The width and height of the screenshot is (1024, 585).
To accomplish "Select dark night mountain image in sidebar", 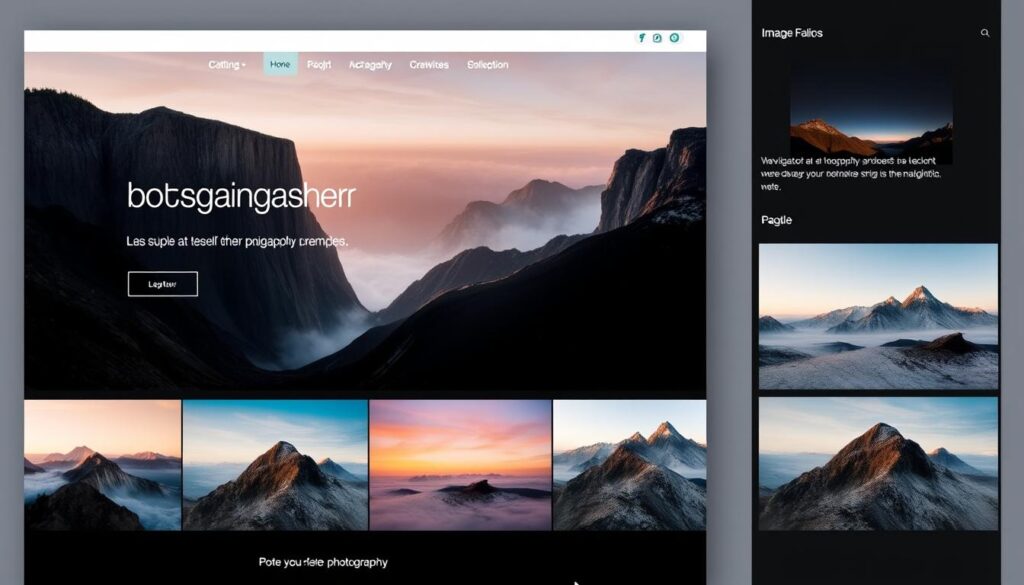I will coord(871,110).
